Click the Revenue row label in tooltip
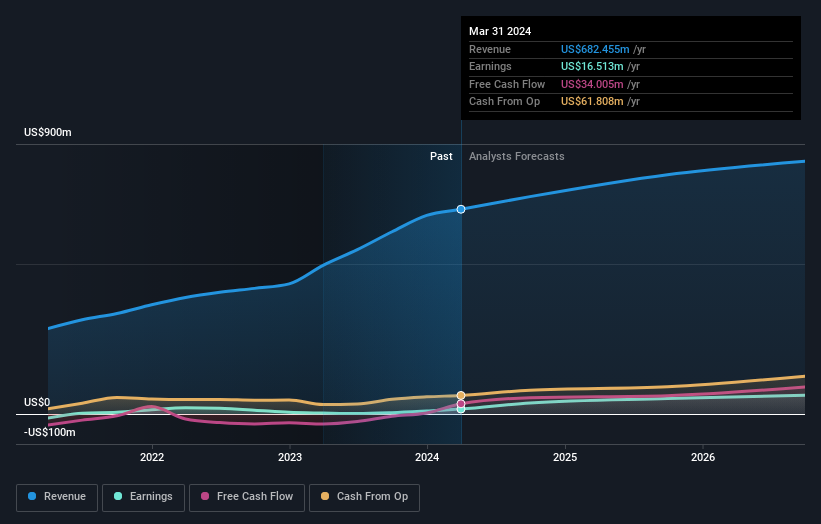Screen dimensions: 821x524 point(490,49)
